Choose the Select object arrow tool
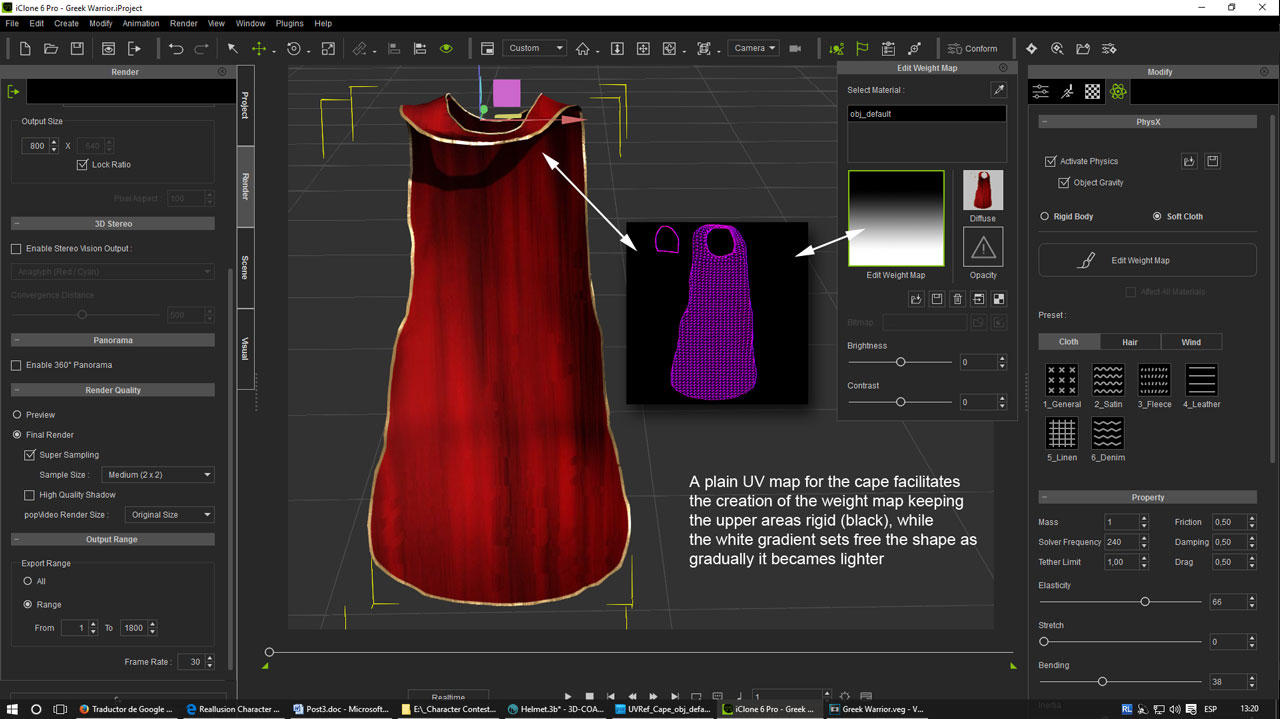Image resolution: width=1280 pixels, height=719 pixels. [x=233, y=48]
